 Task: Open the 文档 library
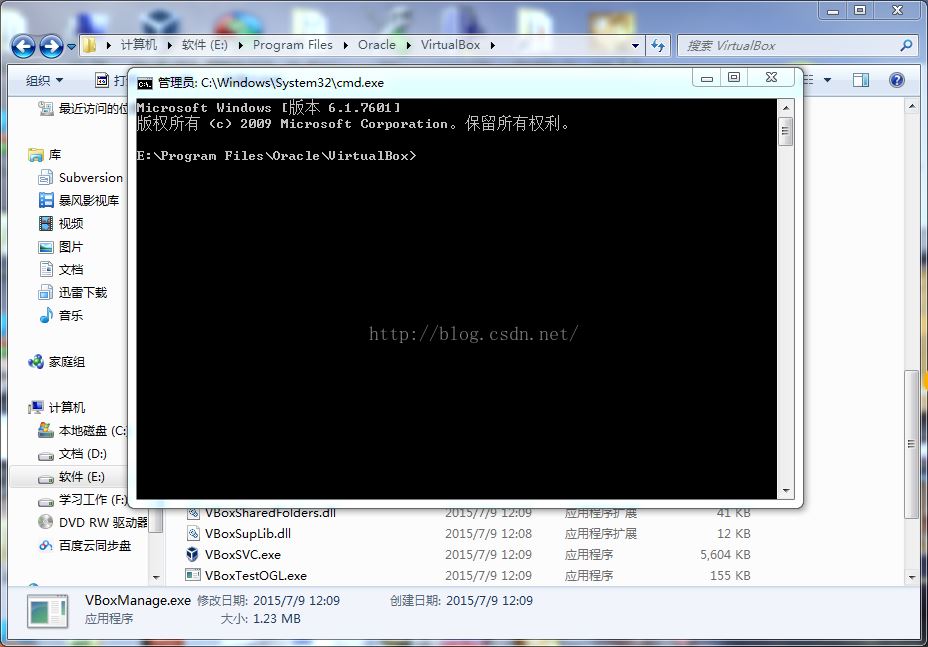point(61,270)
